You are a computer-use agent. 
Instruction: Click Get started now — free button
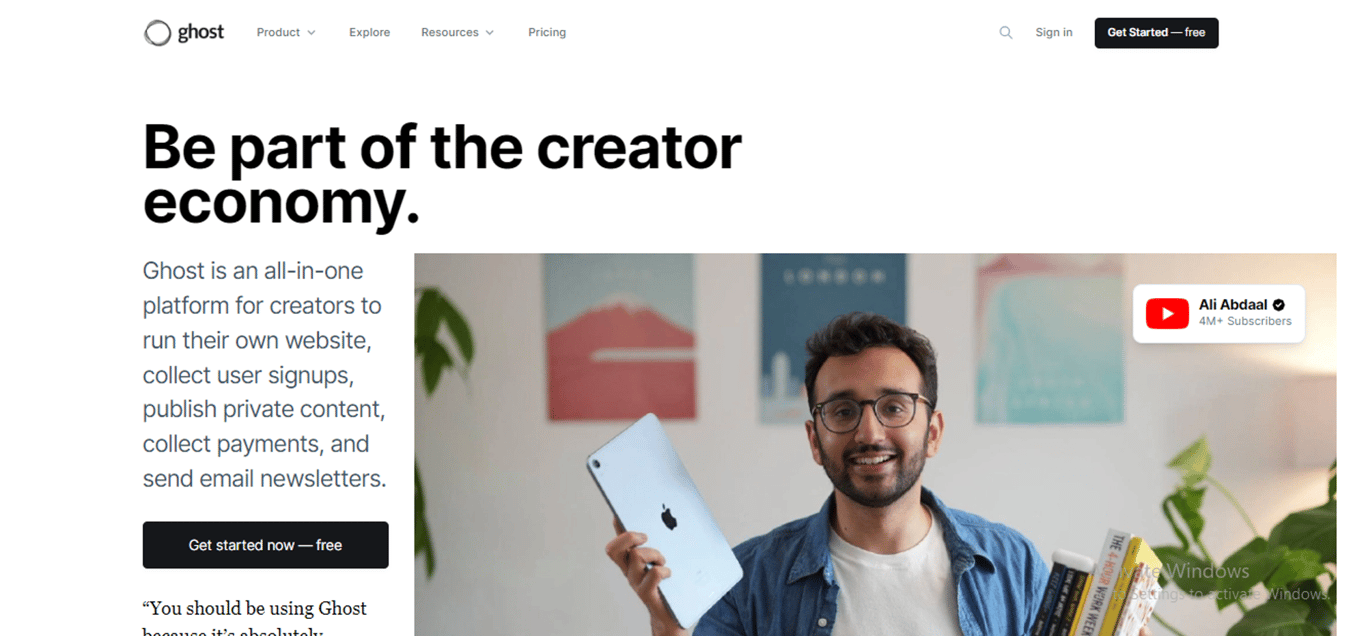click(265, 545)
